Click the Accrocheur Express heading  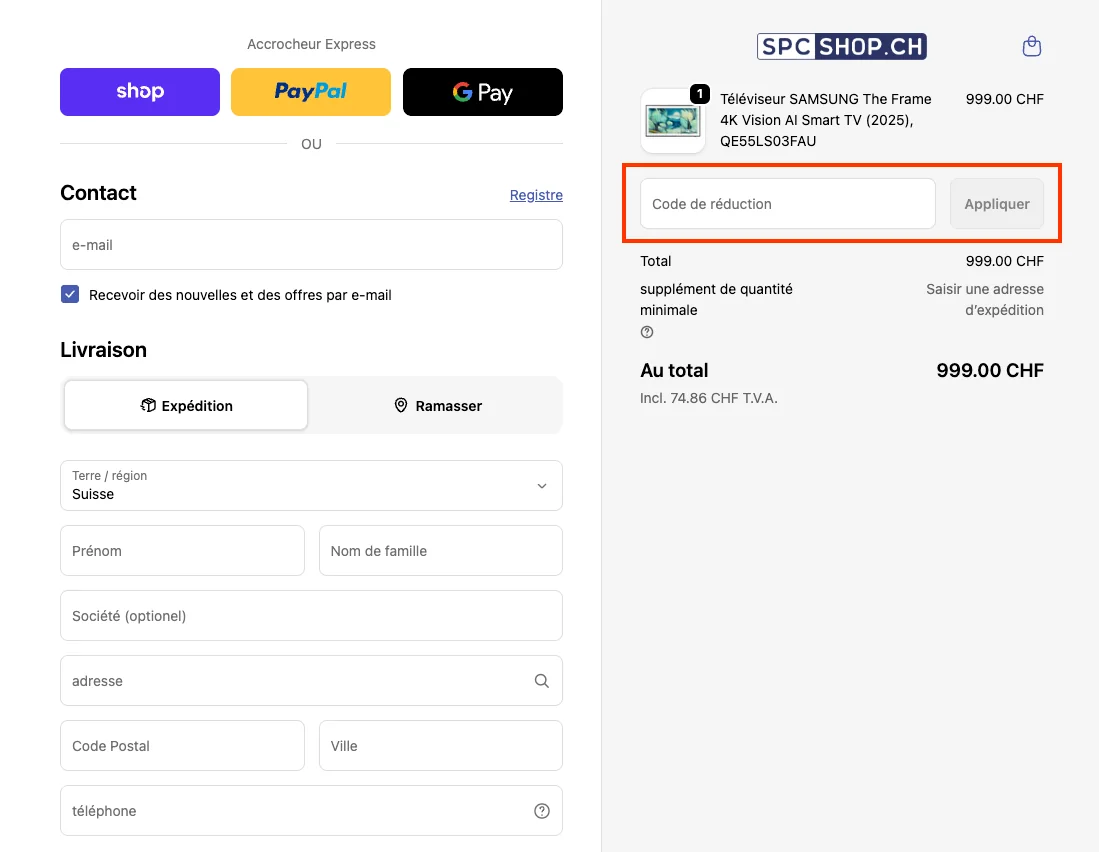311,44
